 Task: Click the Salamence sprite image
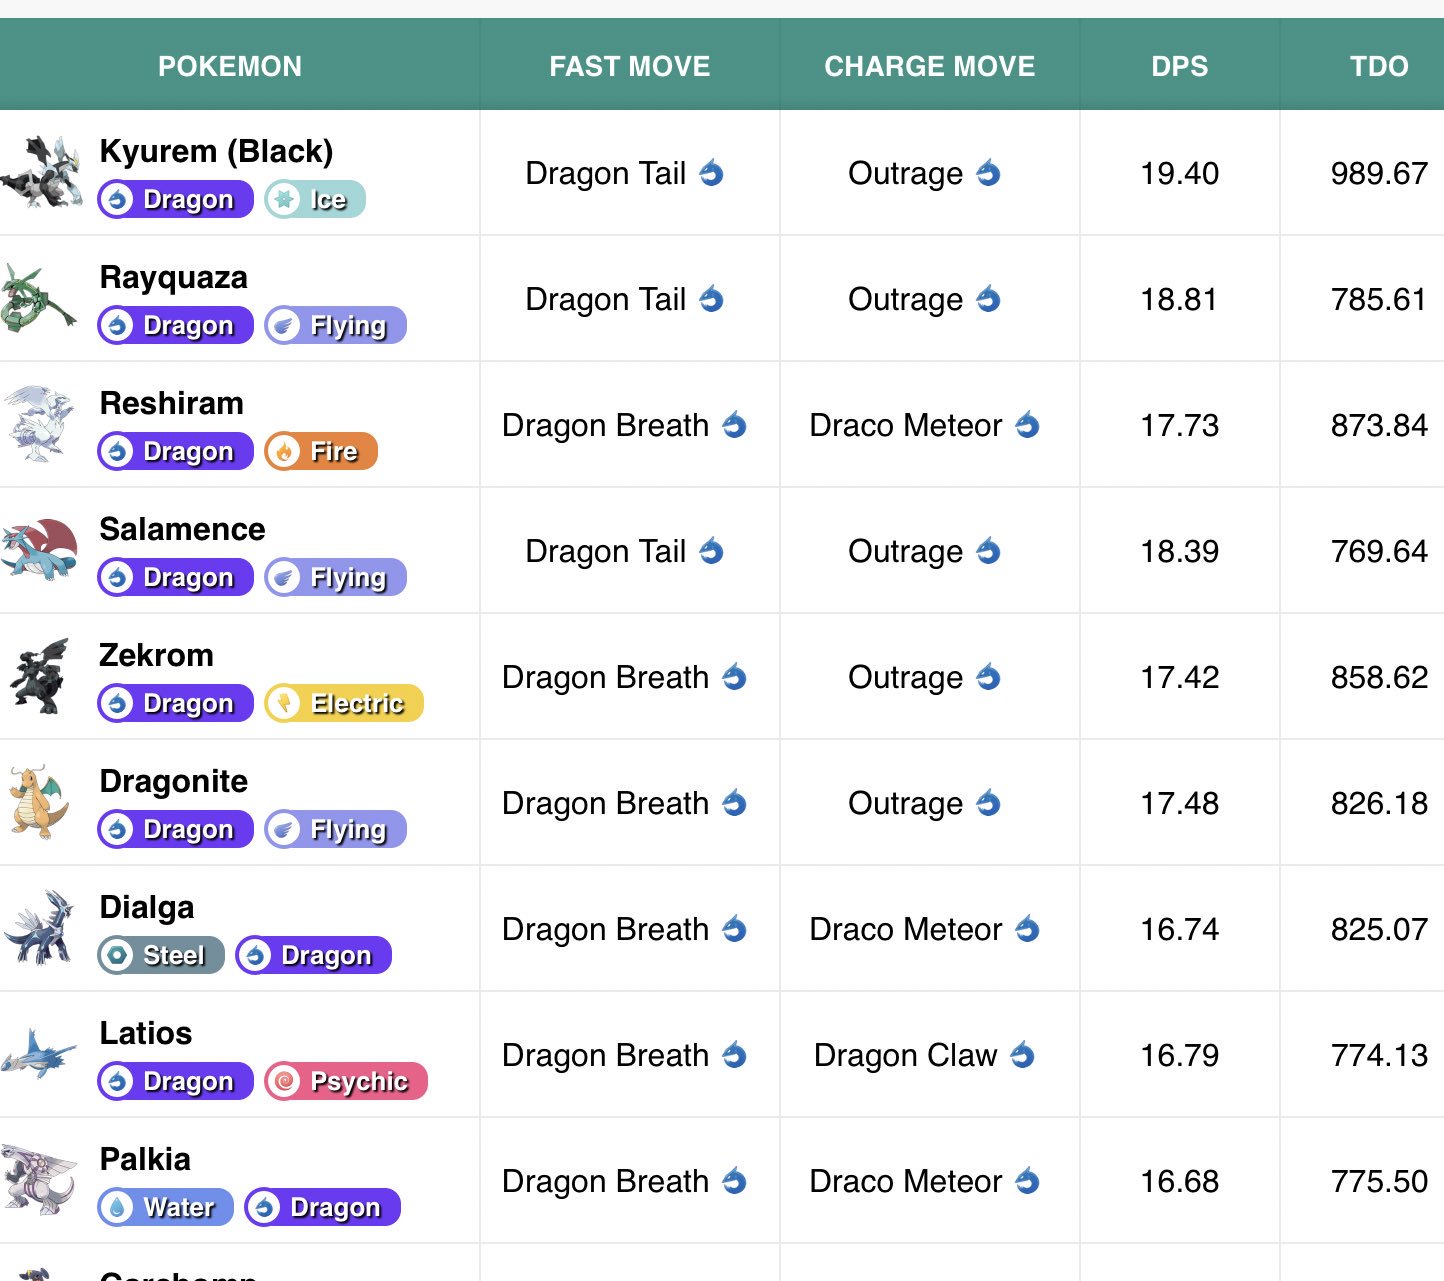tap(40, 549)
